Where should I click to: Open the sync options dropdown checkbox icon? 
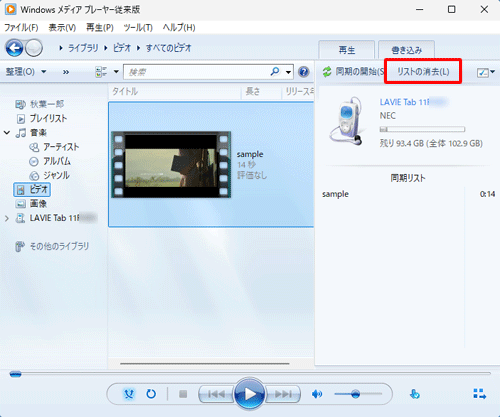point(486,72)
